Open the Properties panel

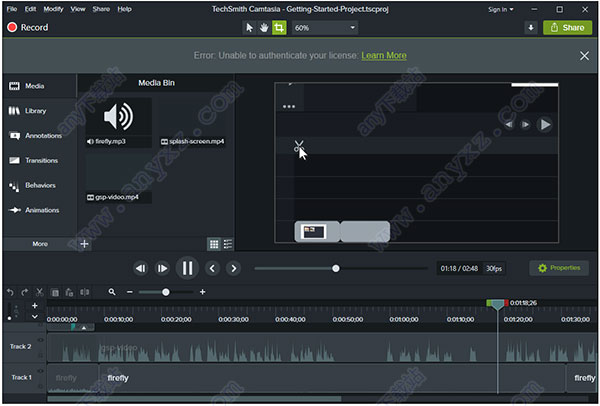click(559, 268)
